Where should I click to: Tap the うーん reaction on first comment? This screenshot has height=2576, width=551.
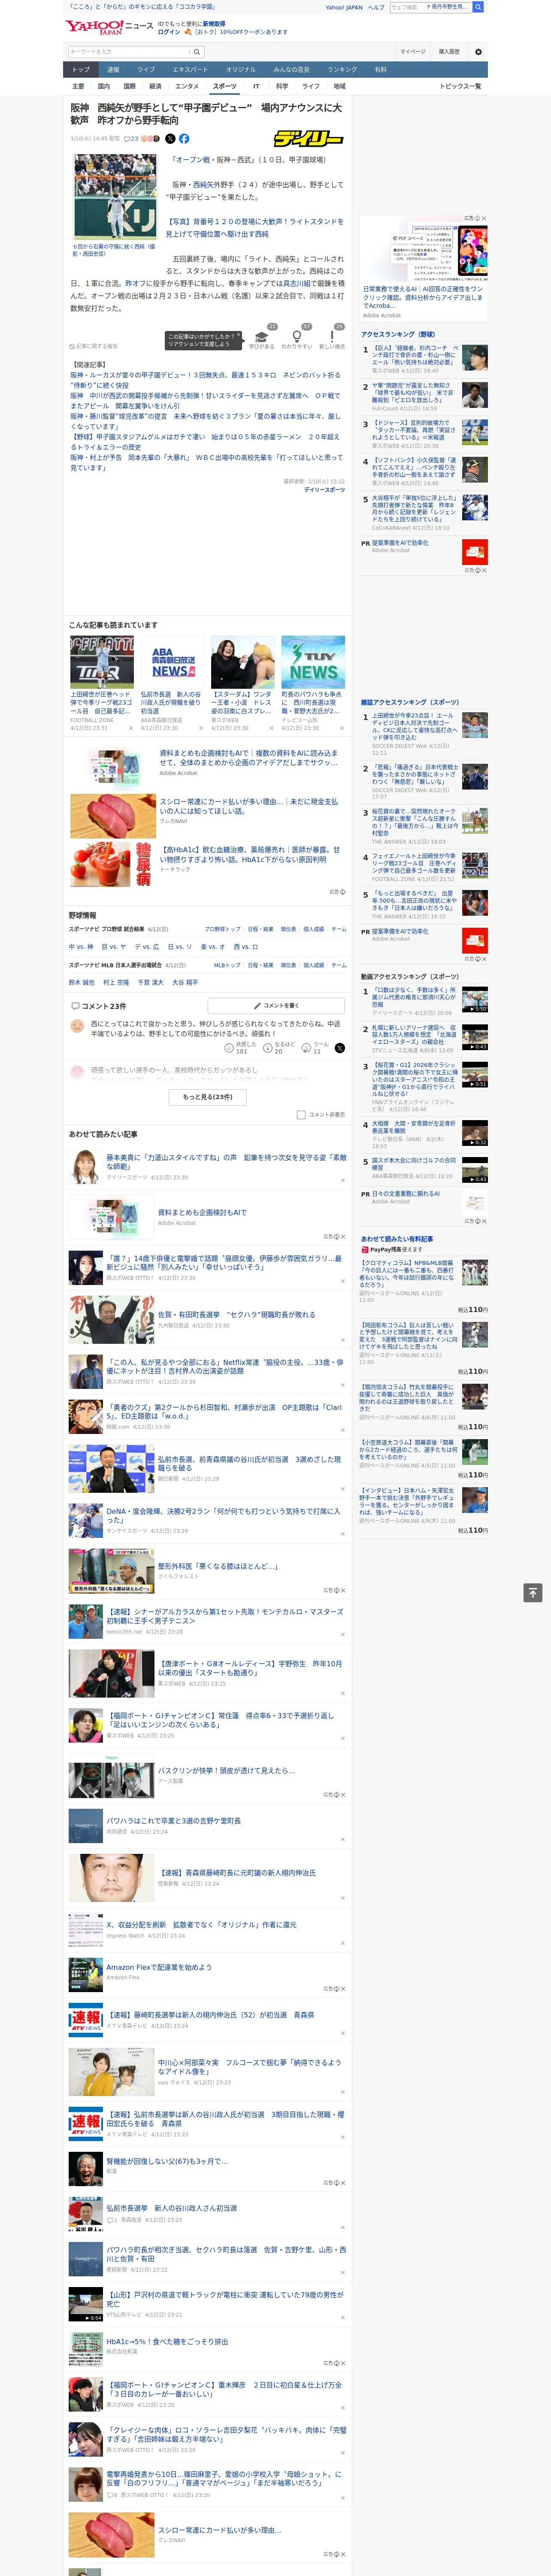[316, 1047]
